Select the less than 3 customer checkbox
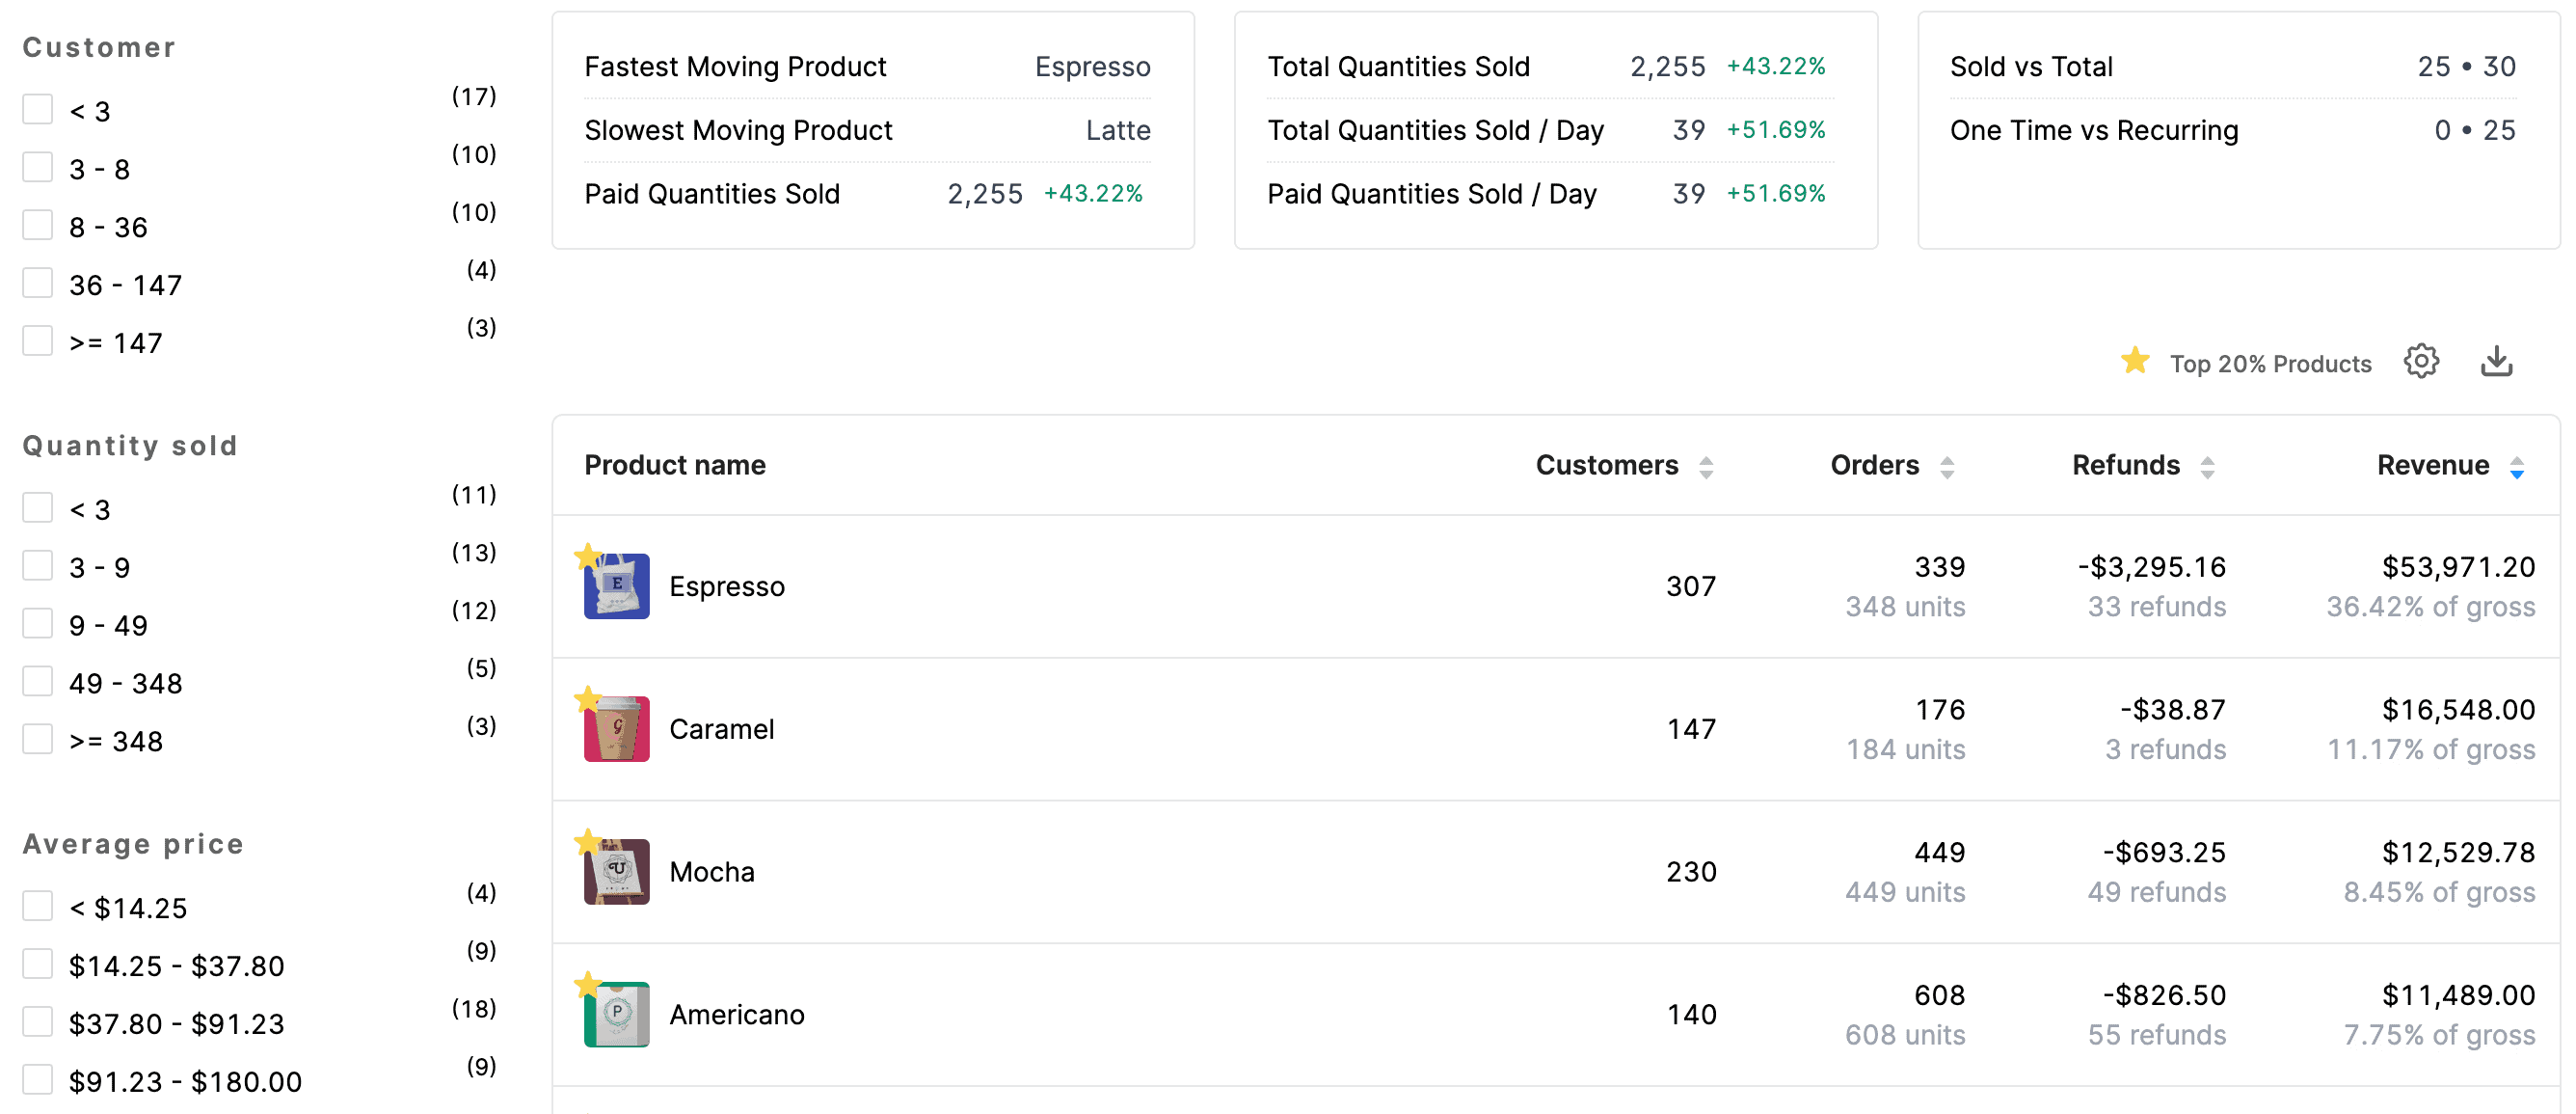The image size is (2576, 1114). click(36, 110)
